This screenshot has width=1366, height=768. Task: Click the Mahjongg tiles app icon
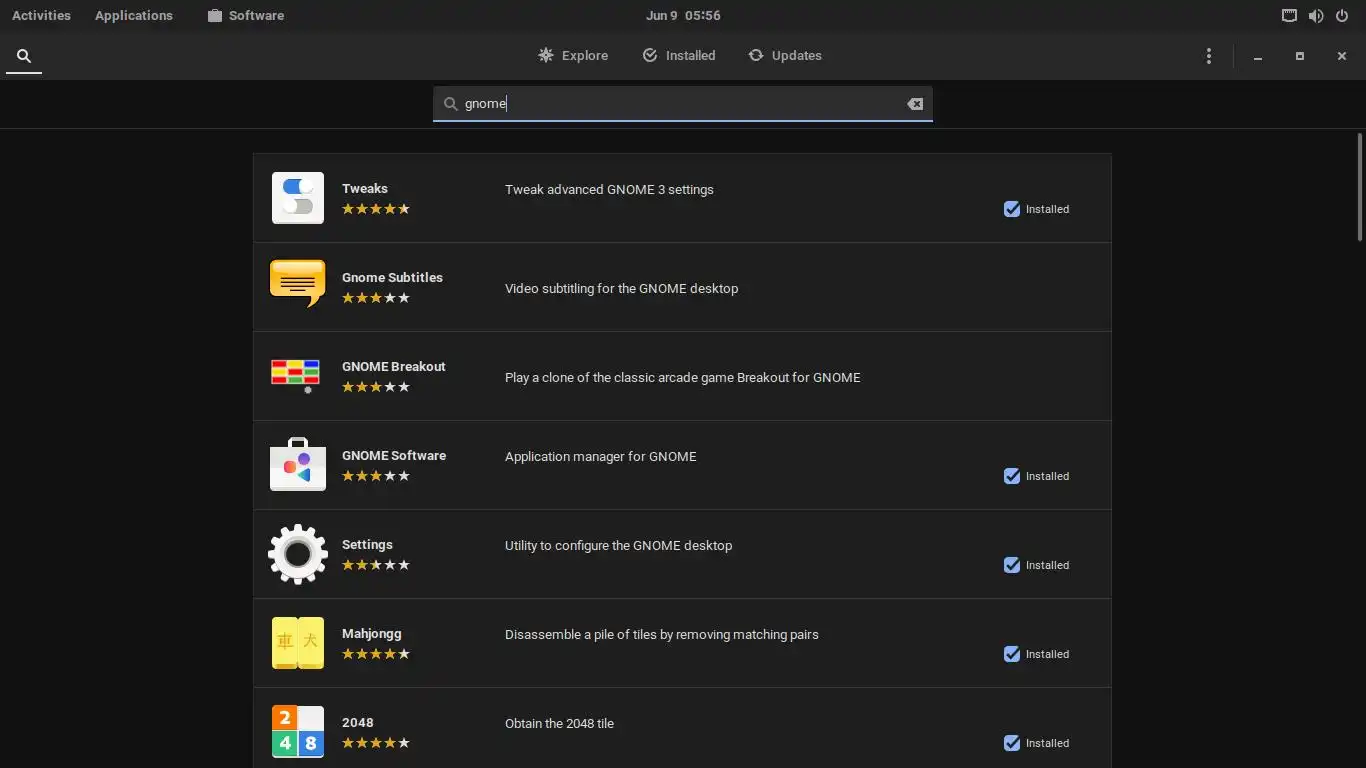click(x=298, y=643)
